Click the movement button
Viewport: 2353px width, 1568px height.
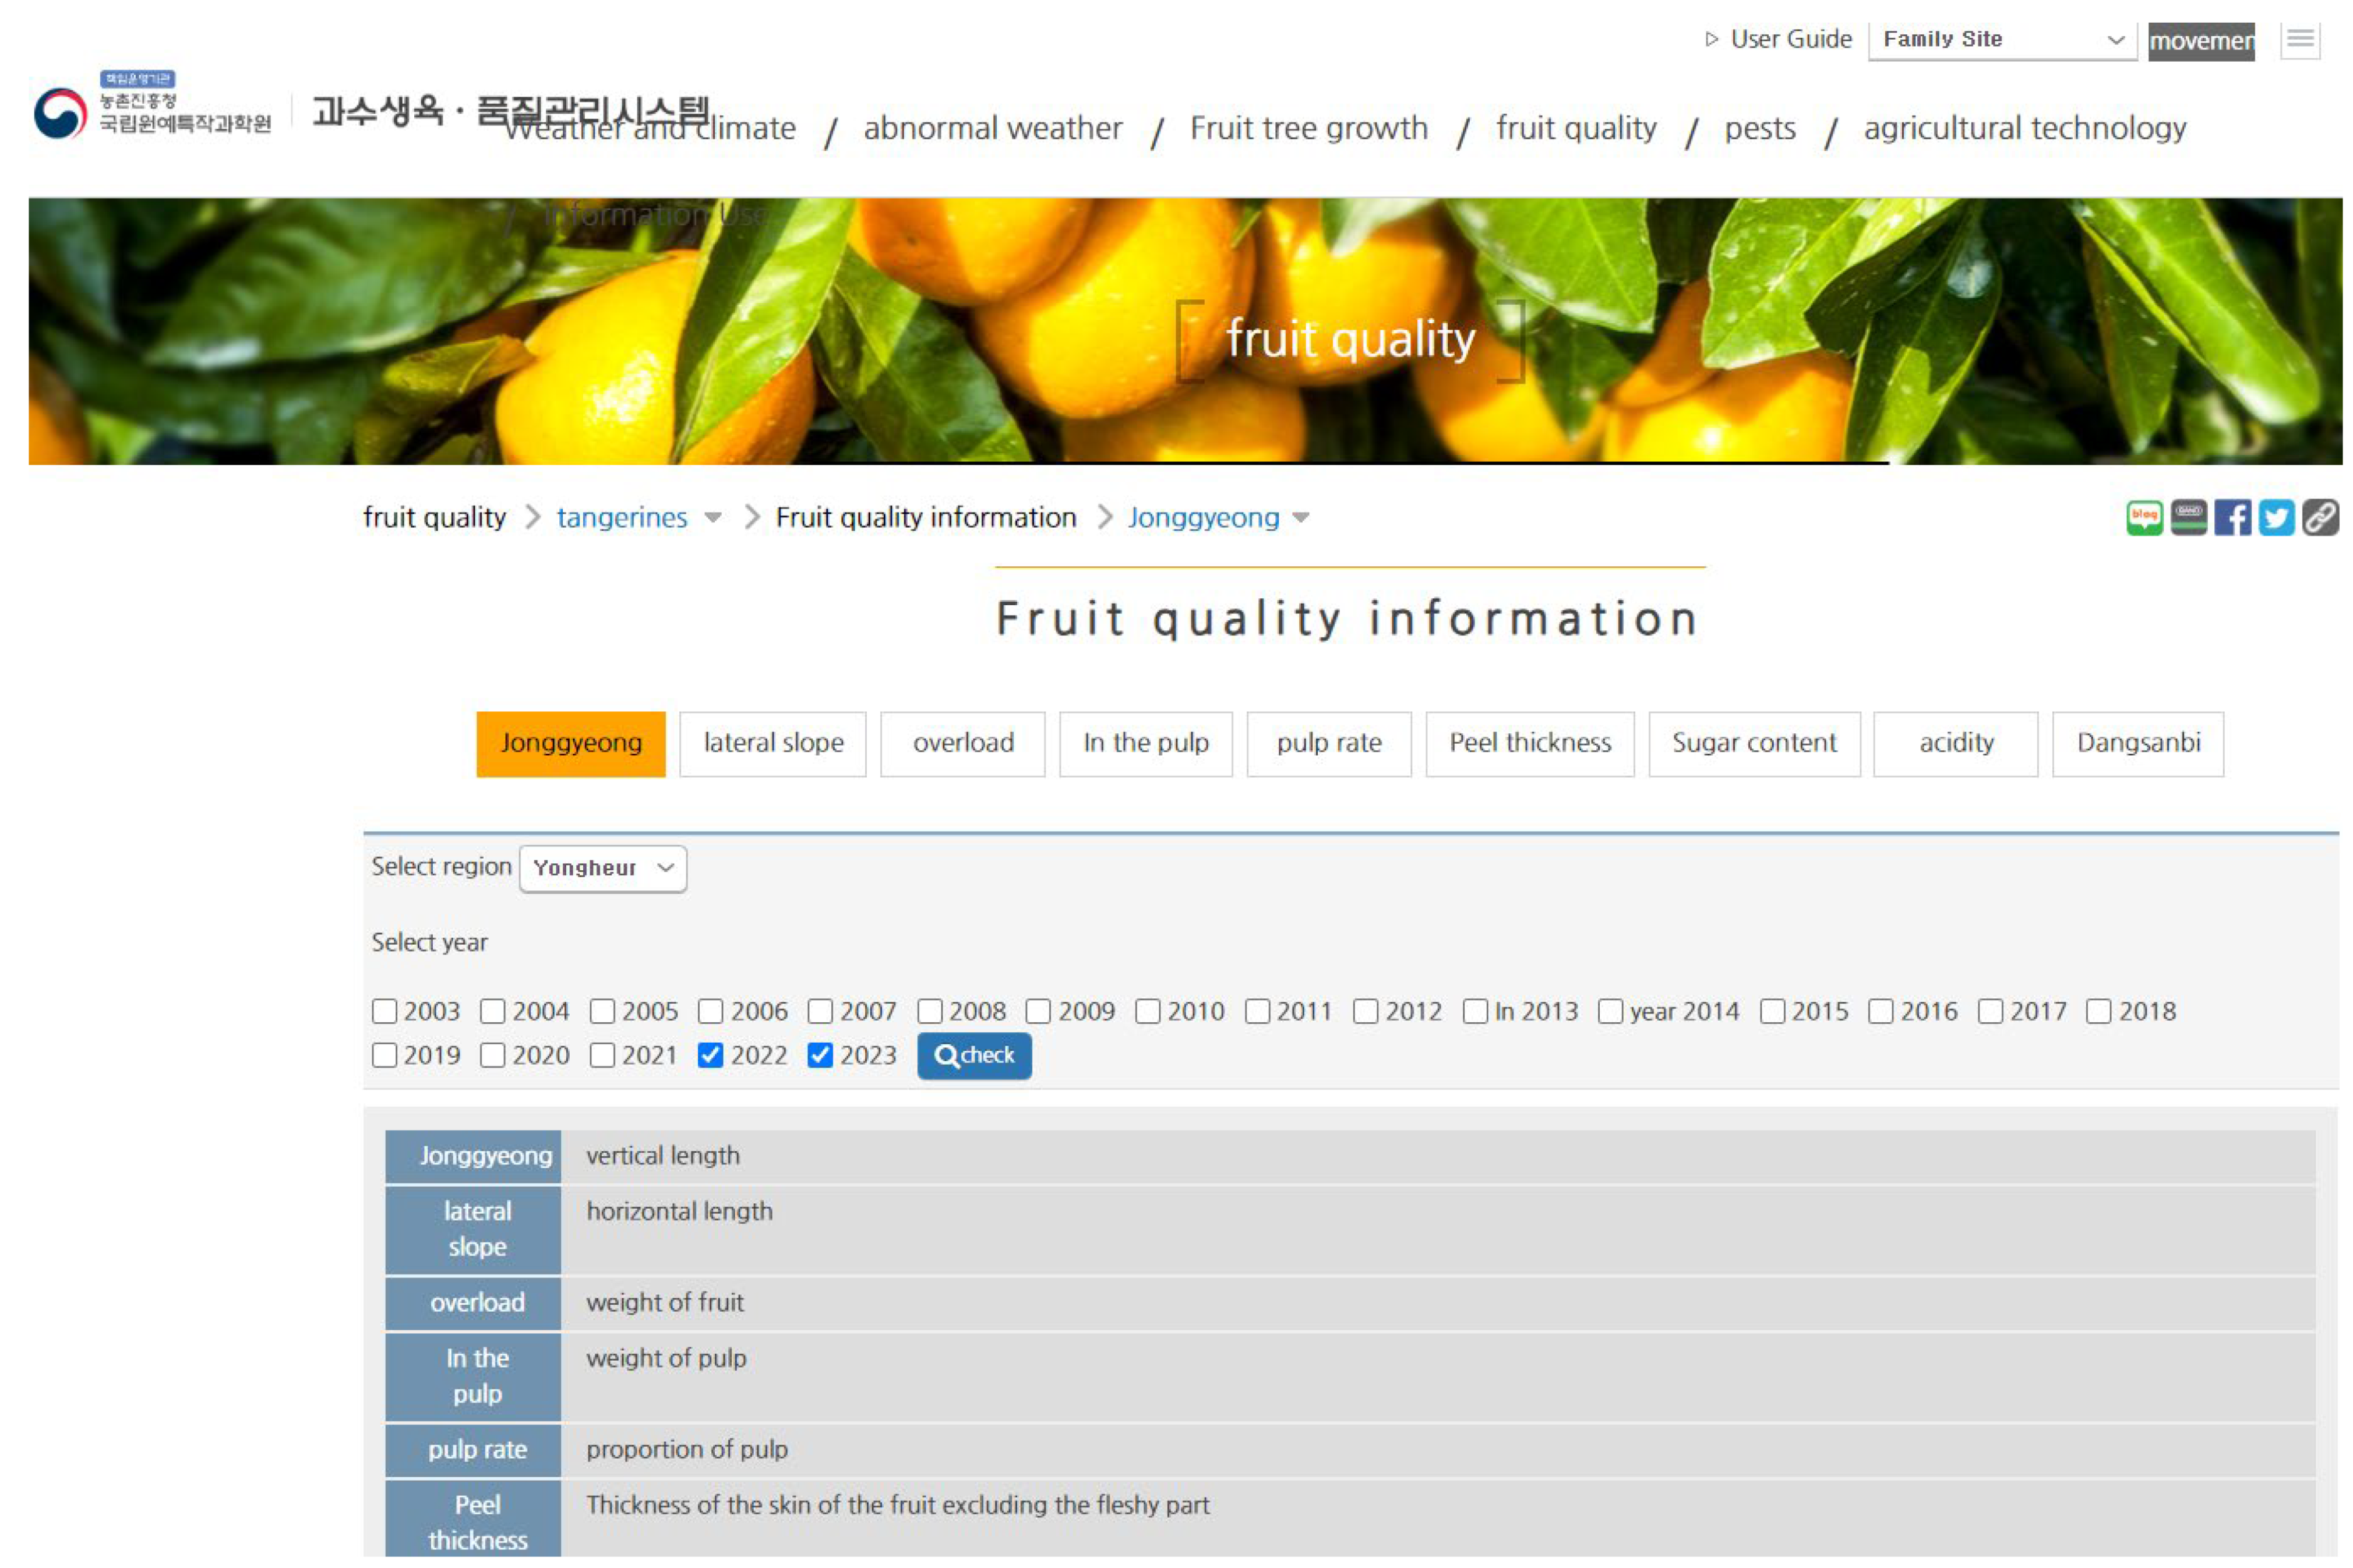[x=2201, y=41]
